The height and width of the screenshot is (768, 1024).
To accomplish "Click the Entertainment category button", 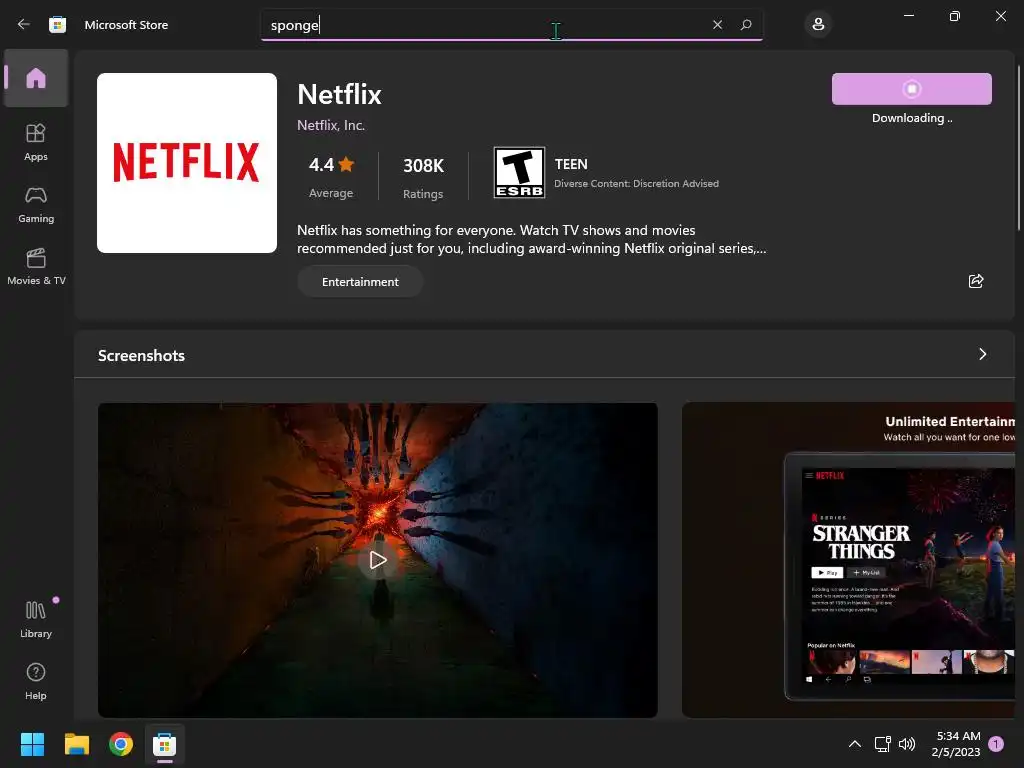I will pos(360,281).
